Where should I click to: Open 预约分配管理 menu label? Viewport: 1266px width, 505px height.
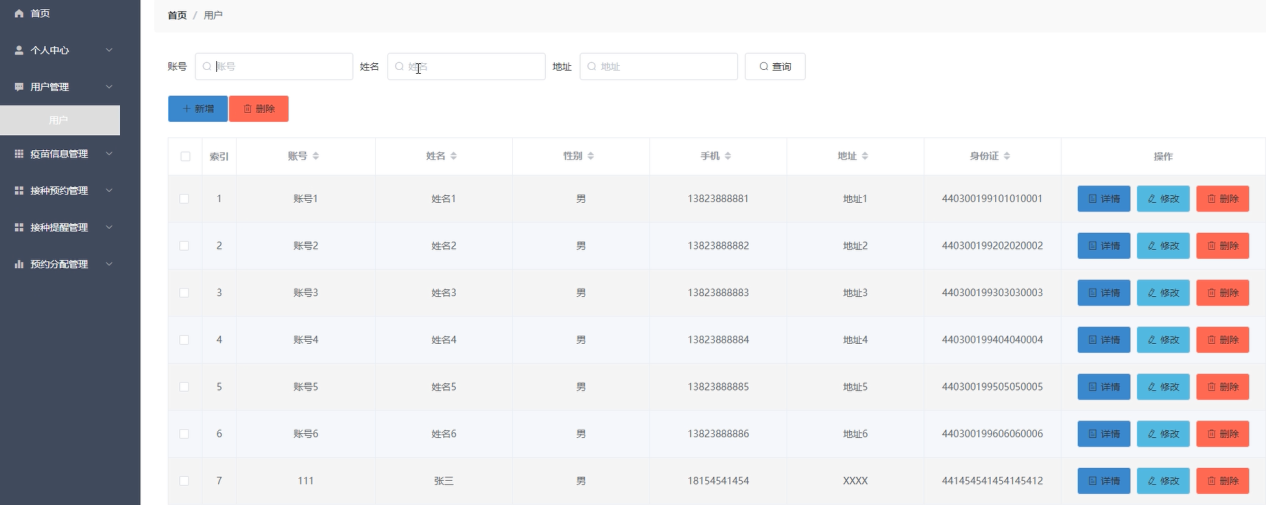(x=59, y=264)
